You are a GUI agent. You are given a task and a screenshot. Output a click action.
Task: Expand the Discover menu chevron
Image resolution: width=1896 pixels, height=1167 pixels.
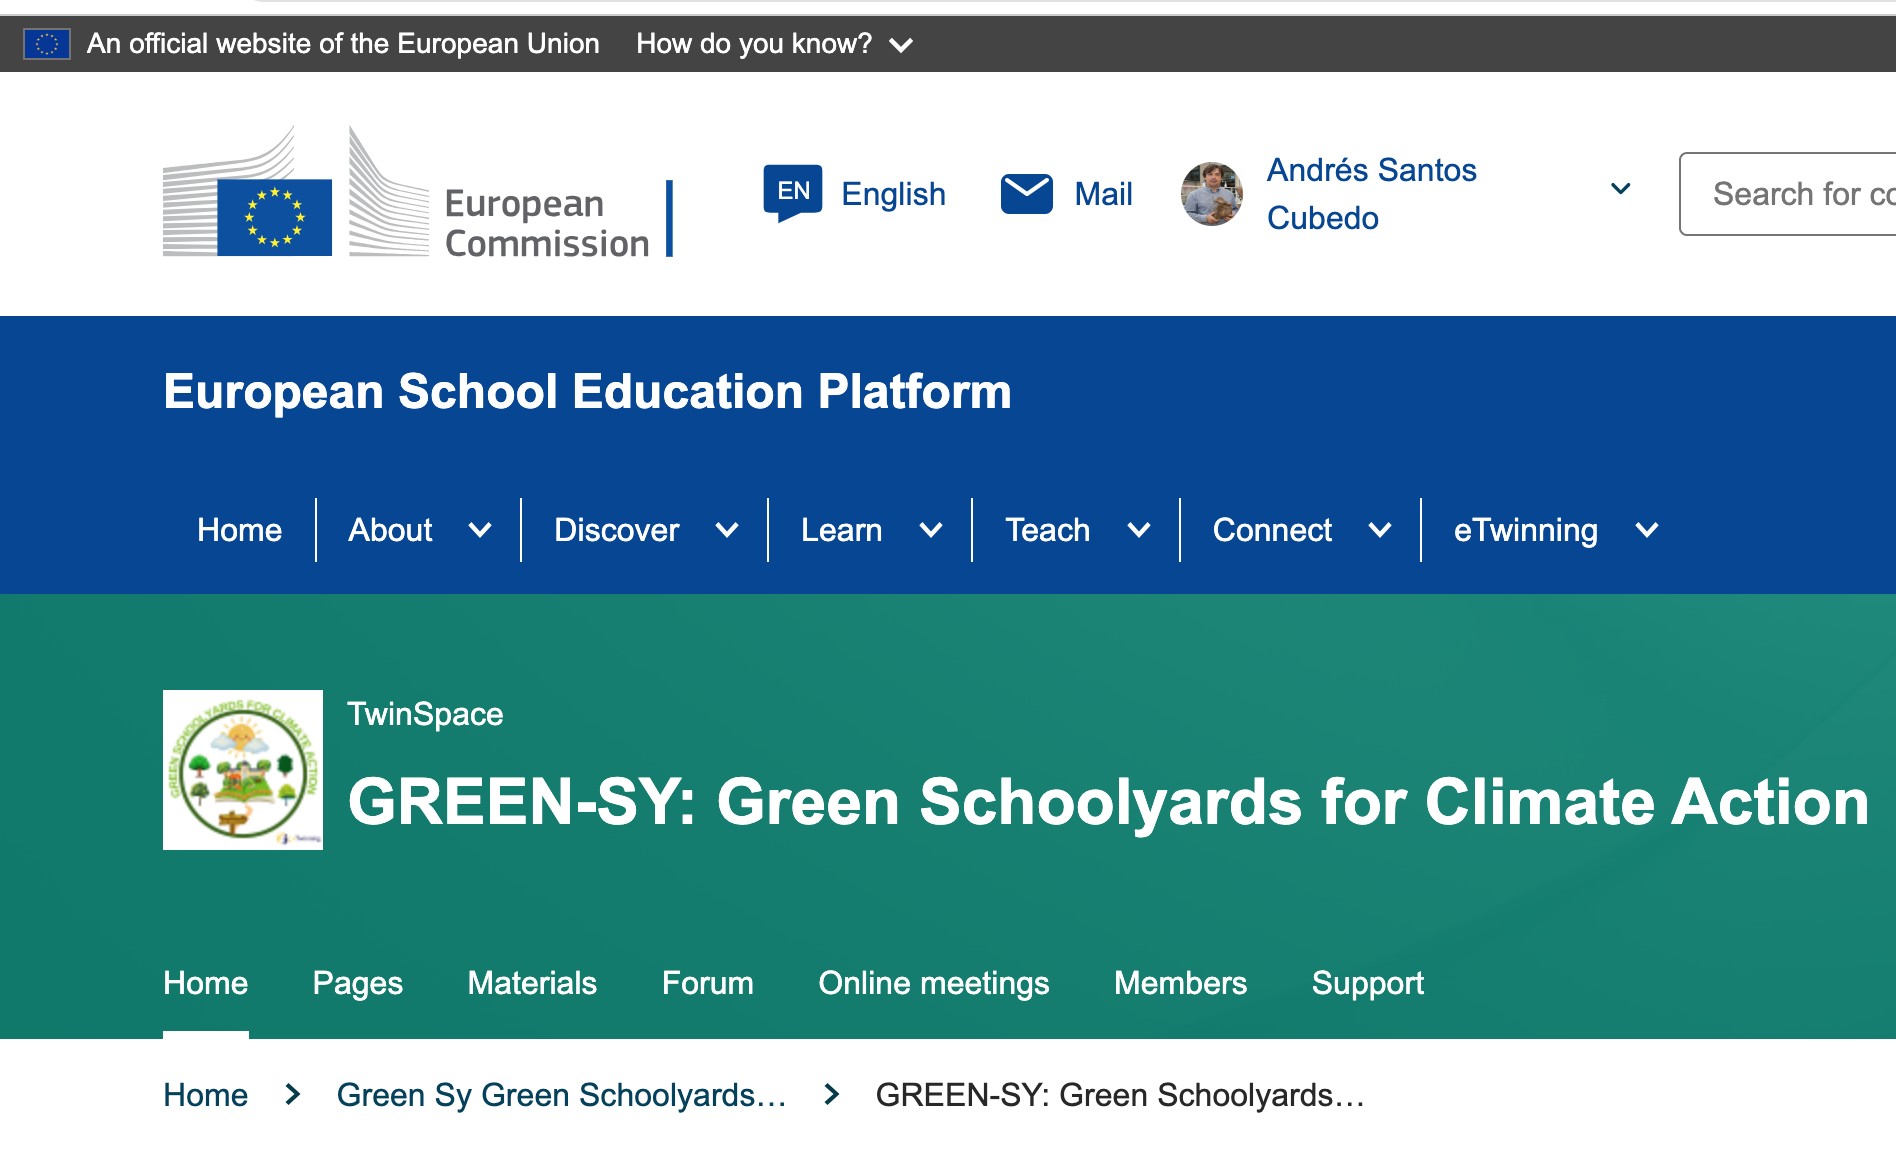727,530
